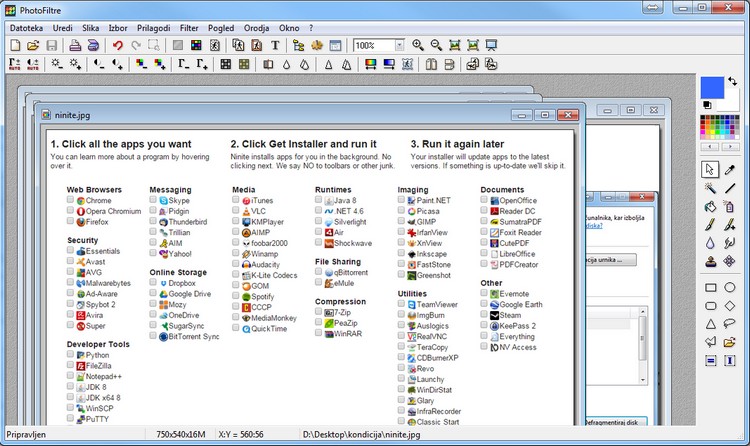Open the Filter menu
Viewport: 750px width, 446px height.
pos(189,28)
